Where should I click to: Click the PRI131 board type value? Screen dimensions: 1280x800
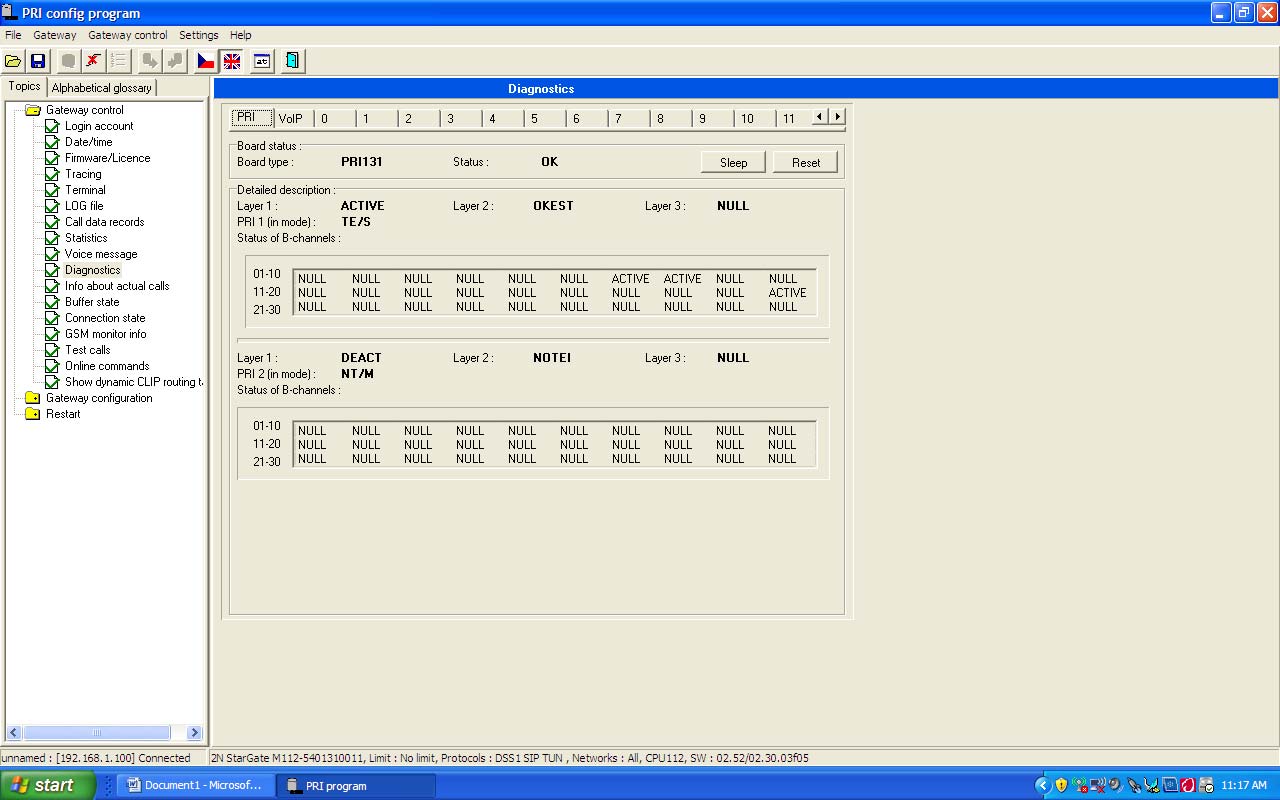[x=362, y=162]
